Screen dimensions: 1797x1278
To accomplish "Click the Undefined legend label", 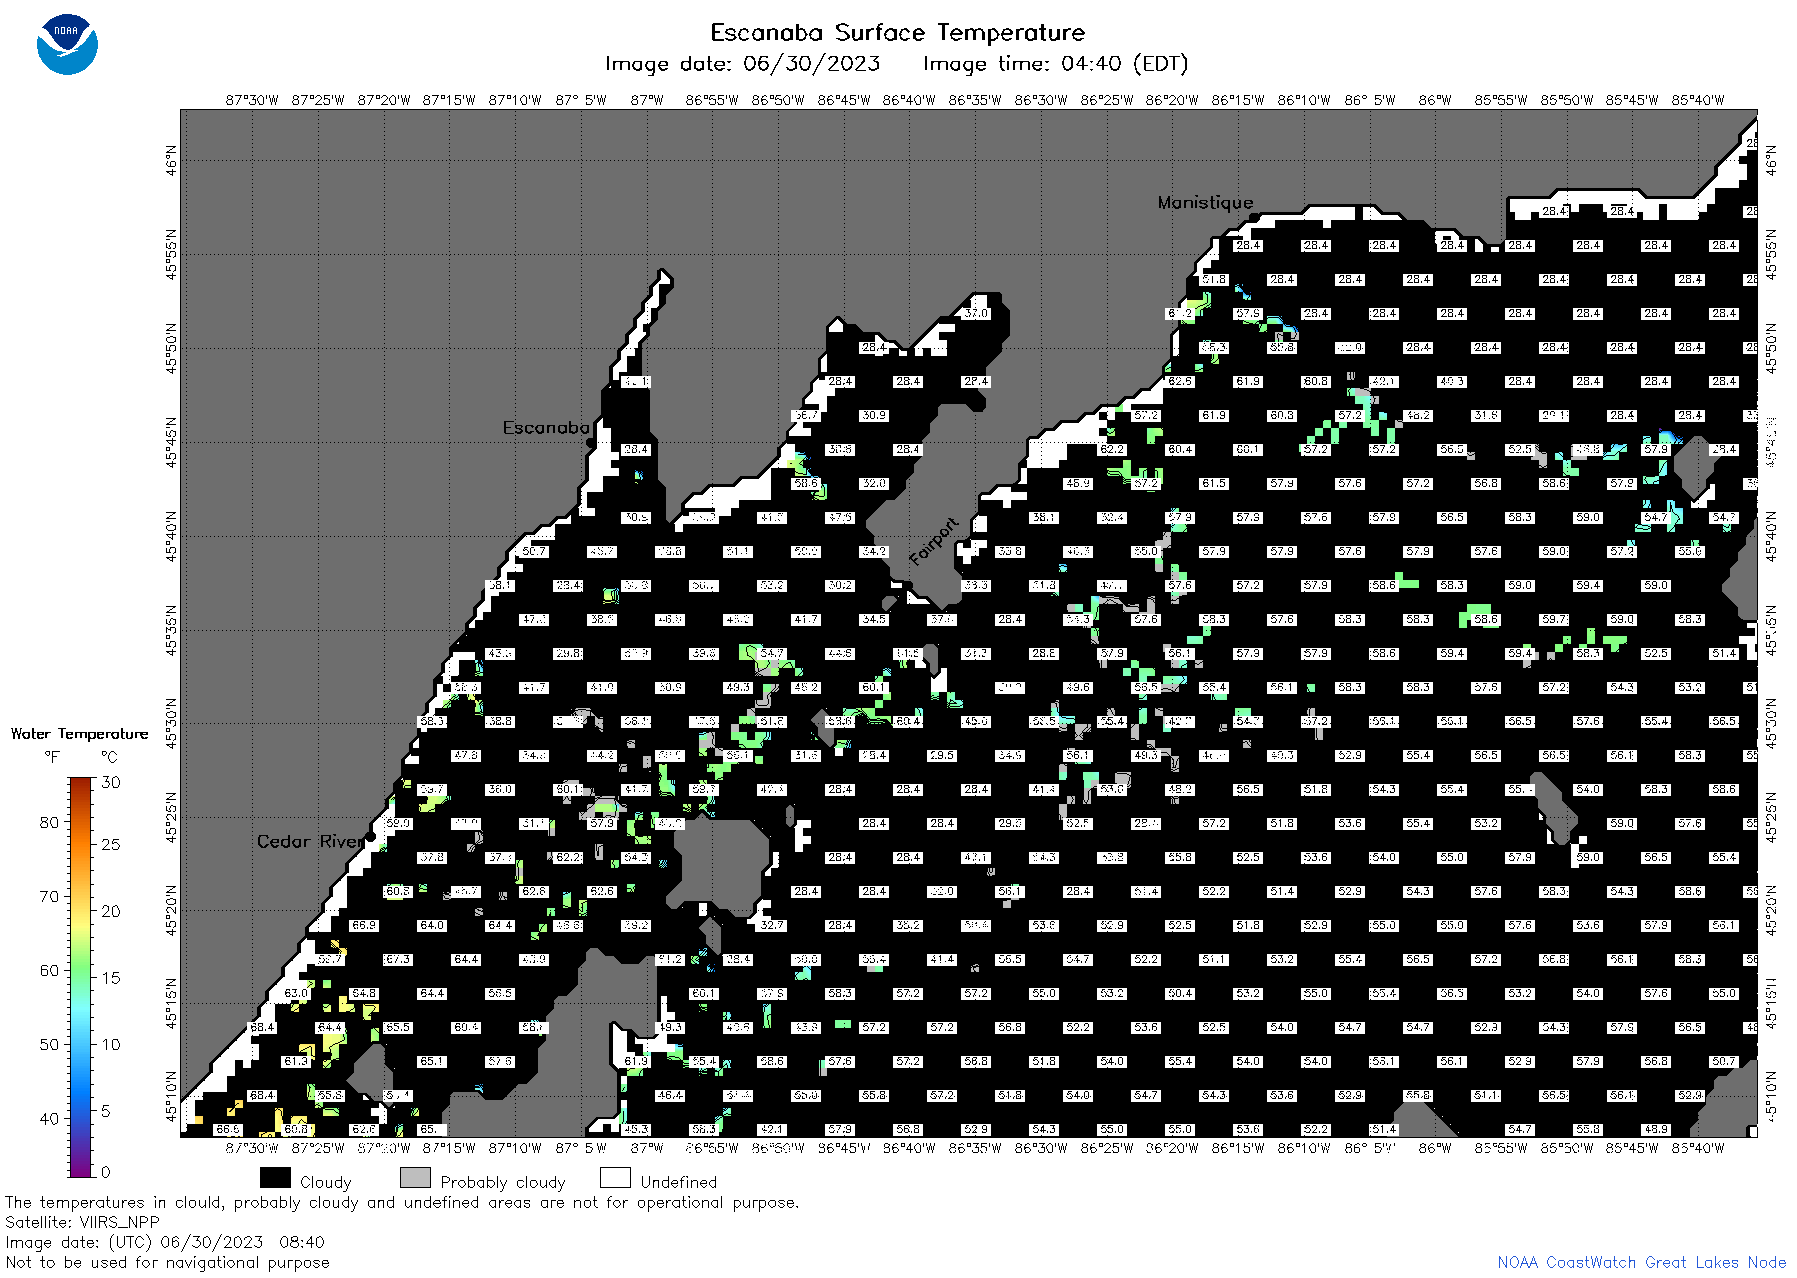I will tap(679, 1182).
